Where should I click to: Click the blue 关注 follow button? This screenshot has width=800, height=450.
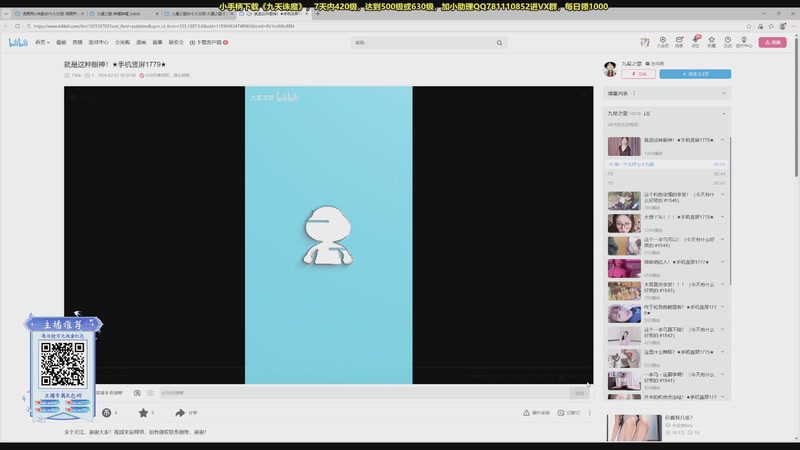click(694, 74)
